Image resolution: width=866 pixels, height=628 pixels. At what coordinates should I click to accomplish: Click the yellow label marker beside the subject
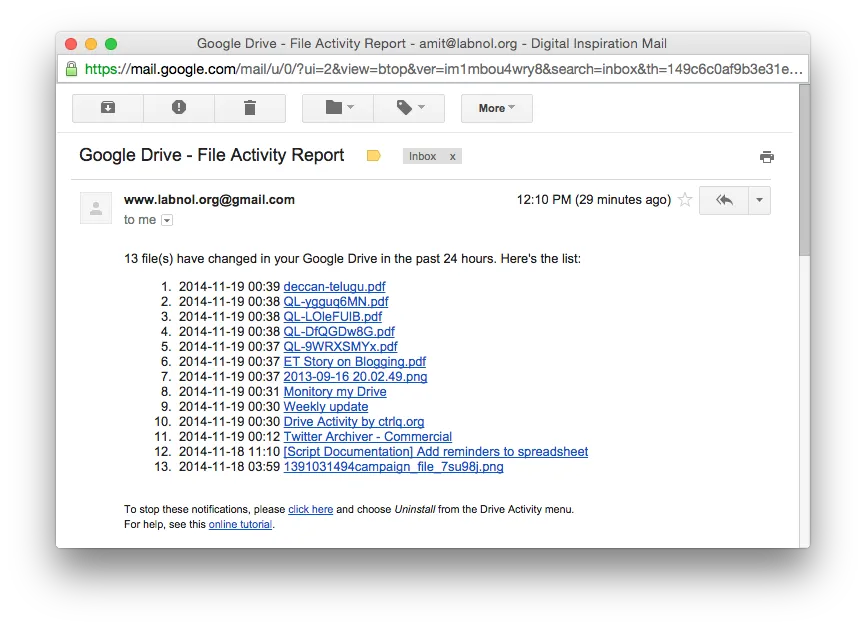[373, 156]
